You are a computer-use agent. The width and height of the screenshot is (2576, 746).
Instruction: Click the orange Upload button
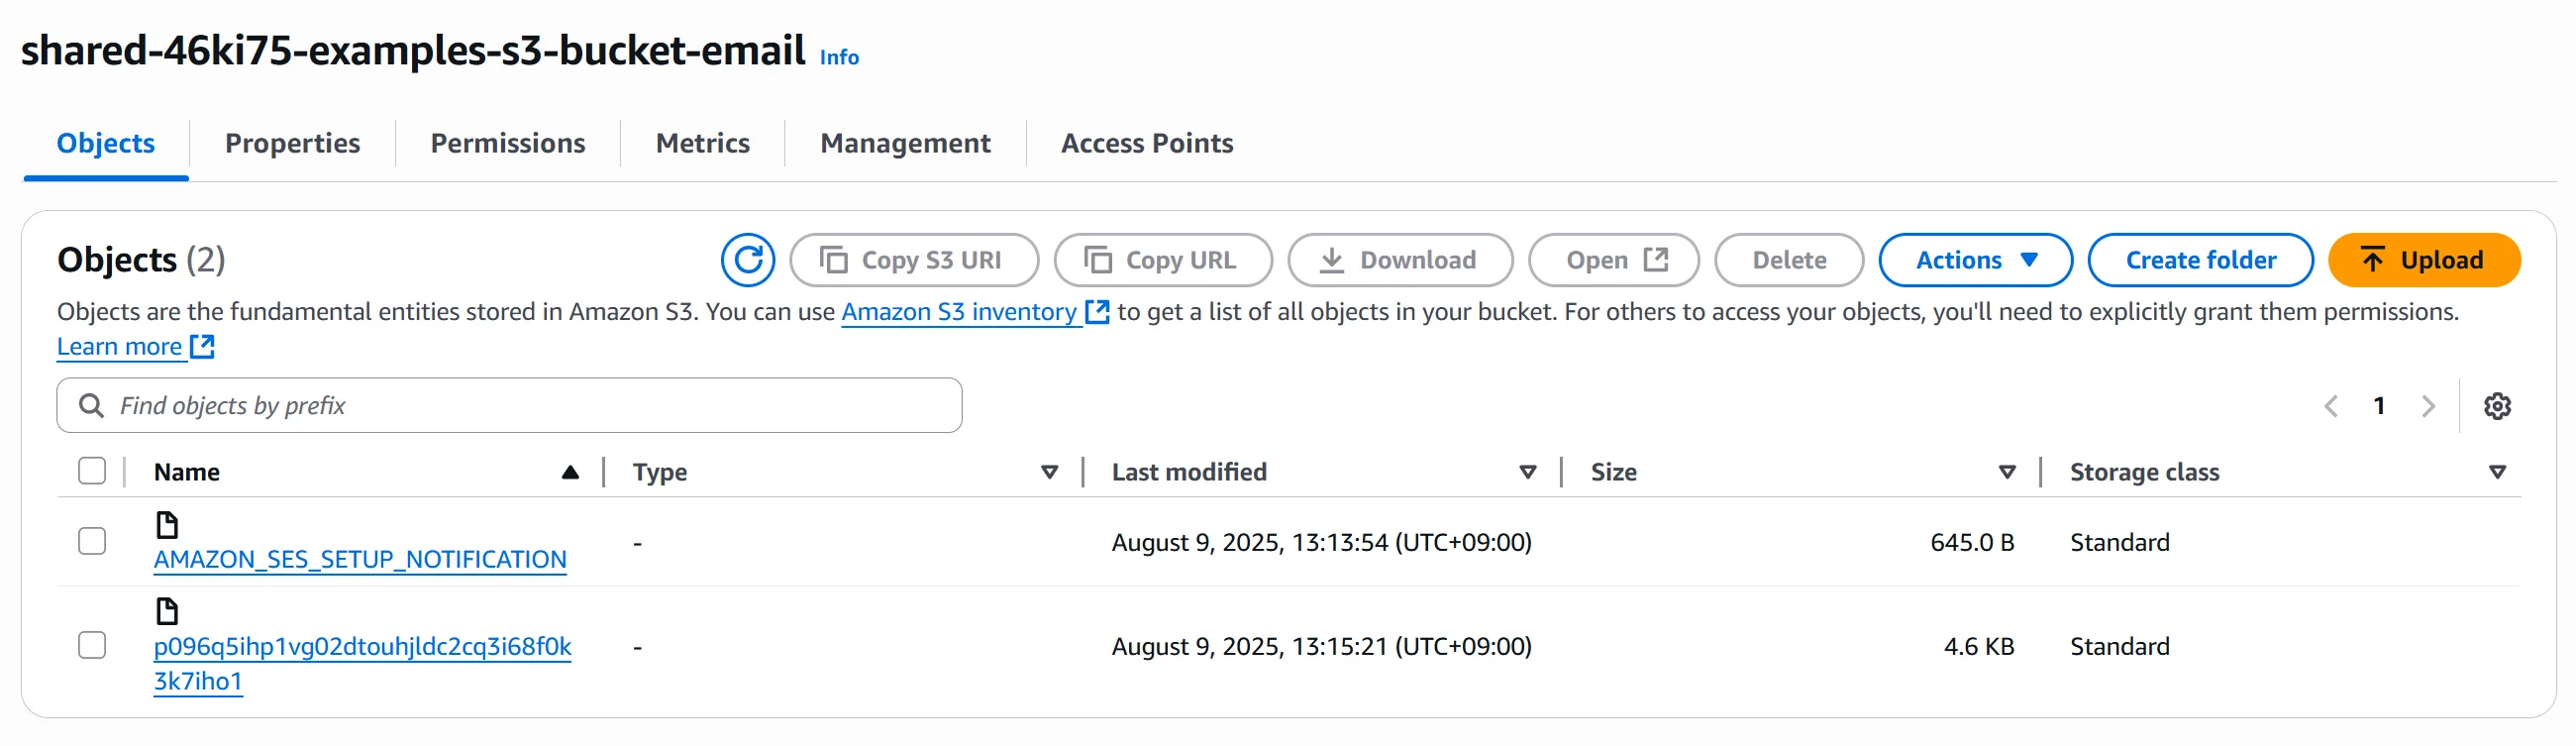click(x=2424, y=260)
